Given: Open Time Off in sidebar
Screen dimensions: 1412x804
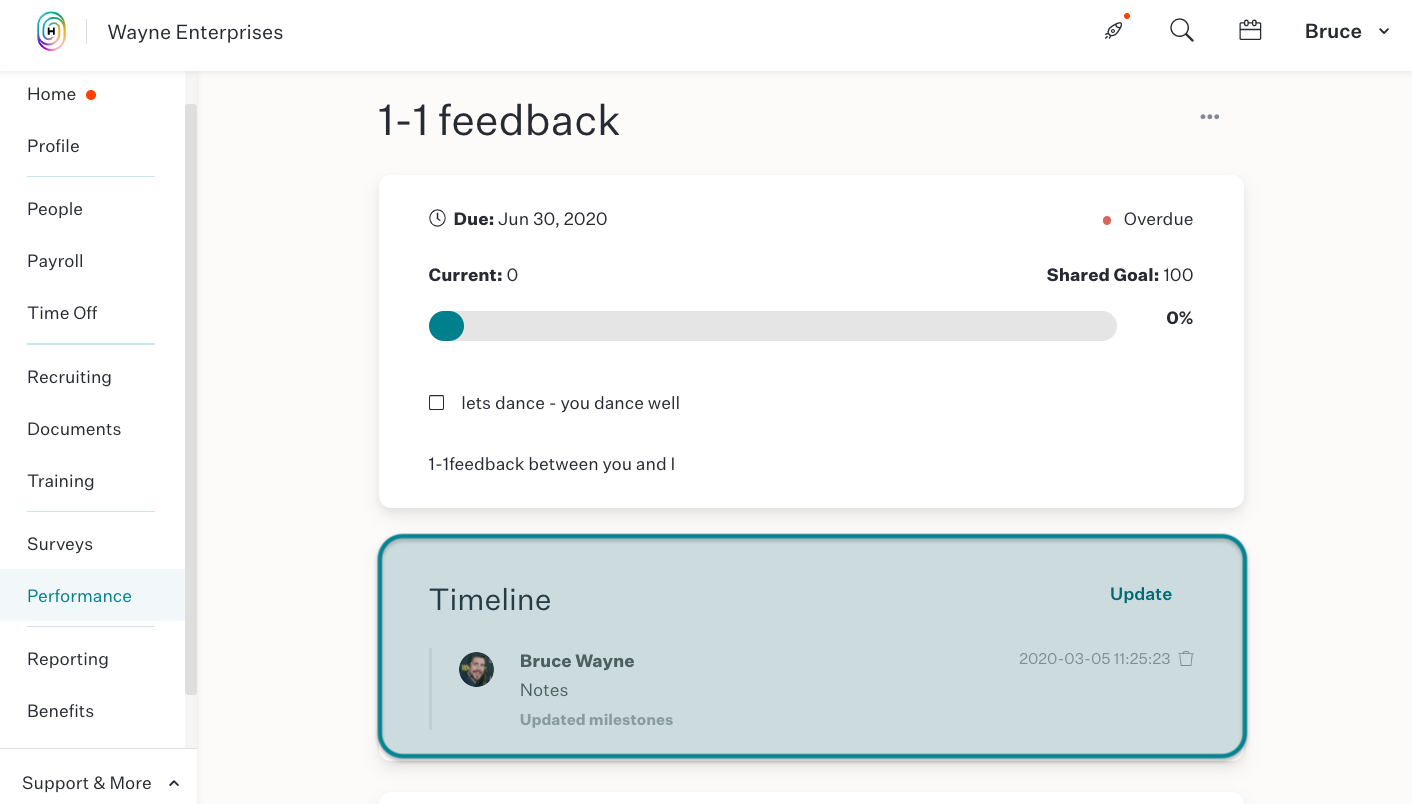Looking at the screenshot, I should [62, 313].
